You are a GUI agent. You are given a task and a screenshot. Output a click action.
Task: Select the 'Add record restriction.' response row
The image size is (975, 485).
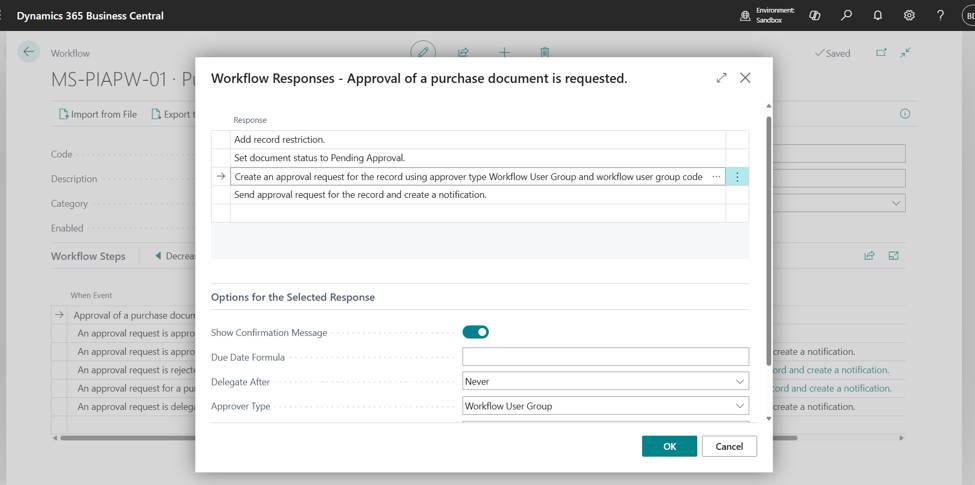(x=478, y=140)
